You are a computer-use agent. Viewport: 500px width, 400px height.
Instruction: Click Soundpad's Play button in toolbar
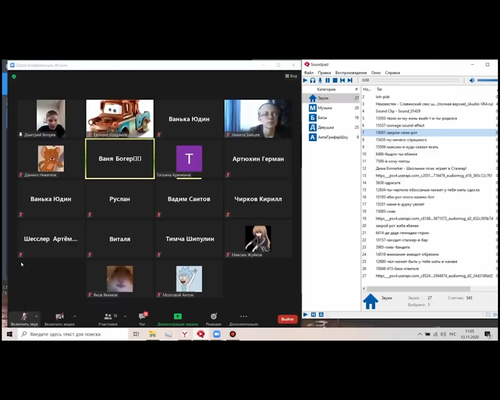pos(305,80)
